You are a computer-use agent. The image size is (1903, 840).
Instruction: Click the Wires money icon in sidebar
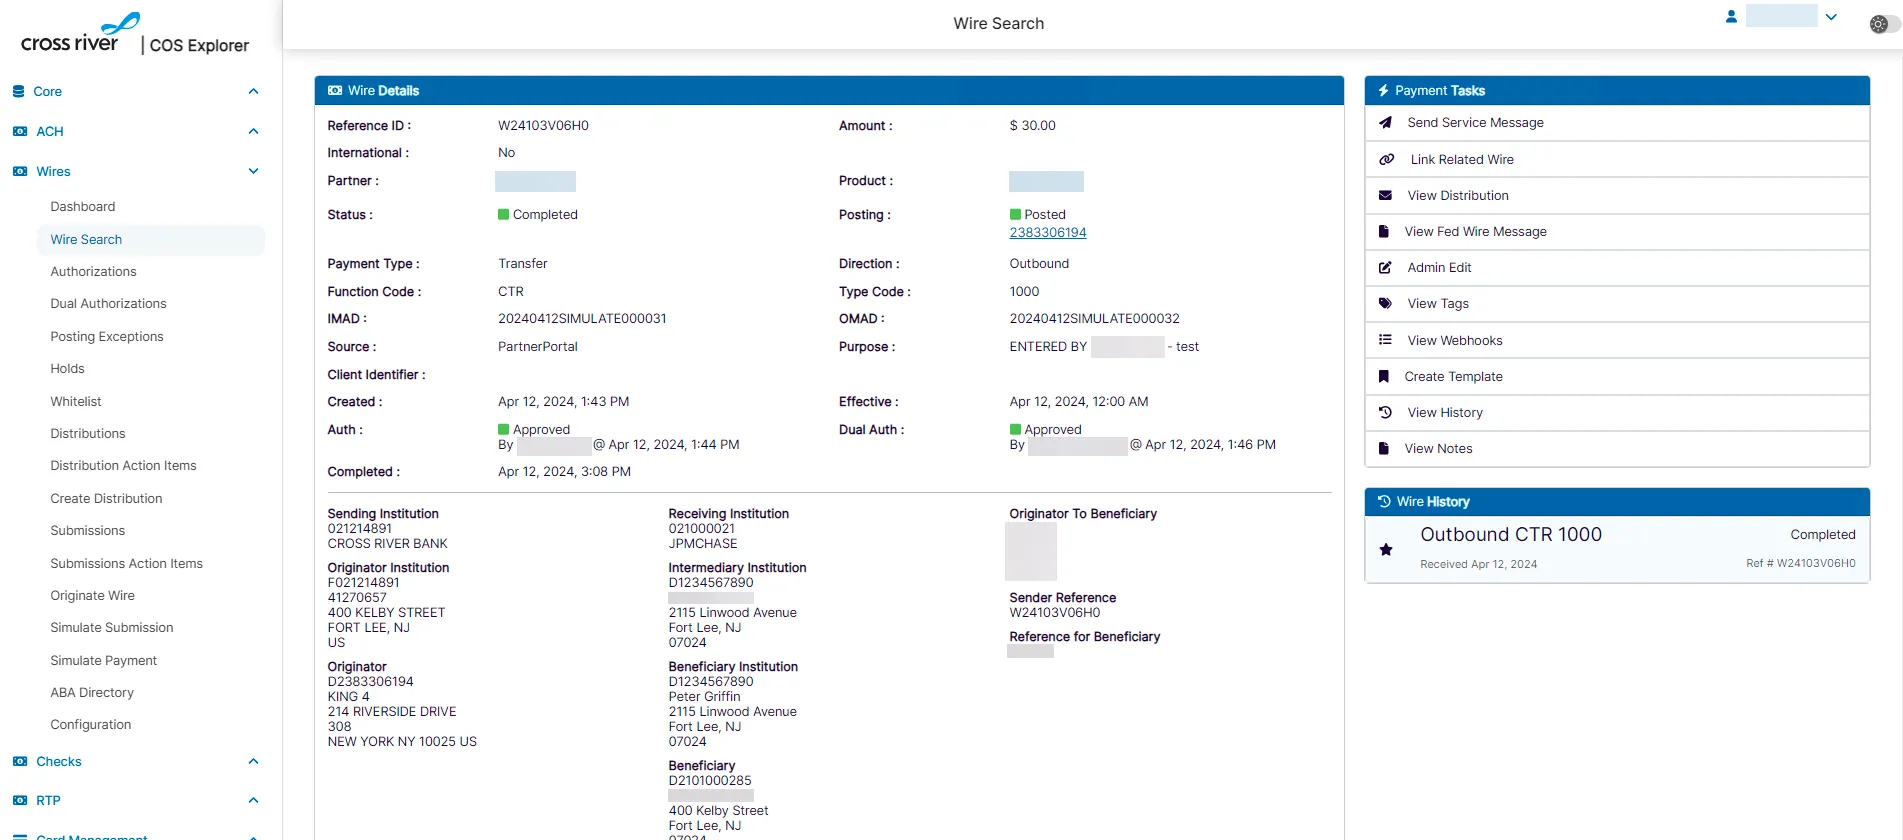(20, 171)
